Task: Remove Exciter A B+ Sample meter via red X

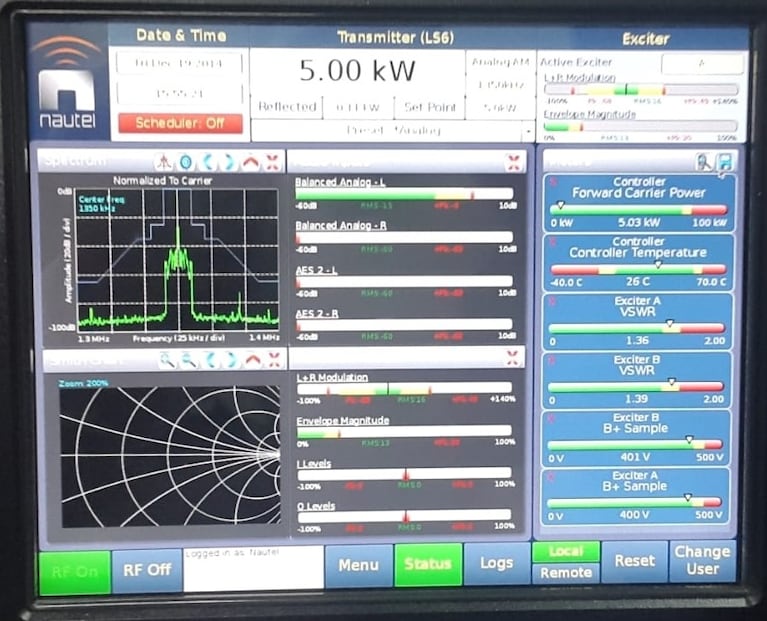Action: 551,476
